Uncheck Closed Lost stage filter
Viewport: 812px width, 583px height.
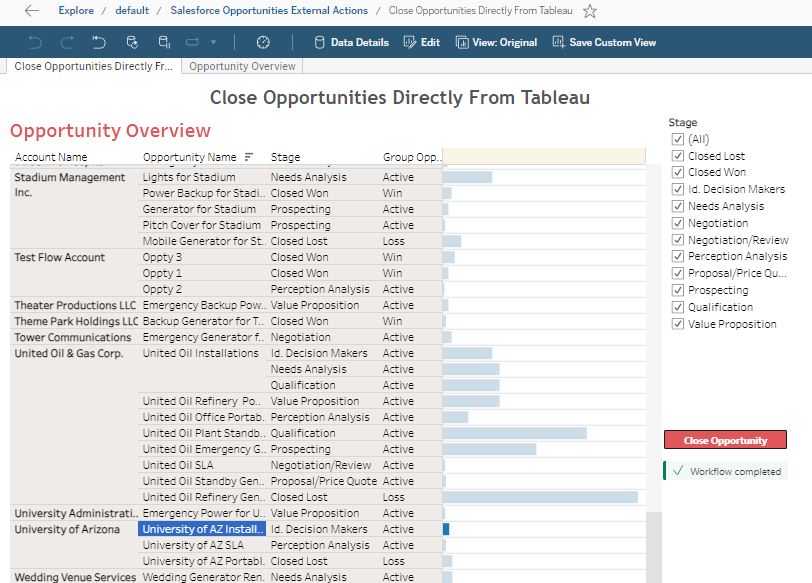[677, 156]
